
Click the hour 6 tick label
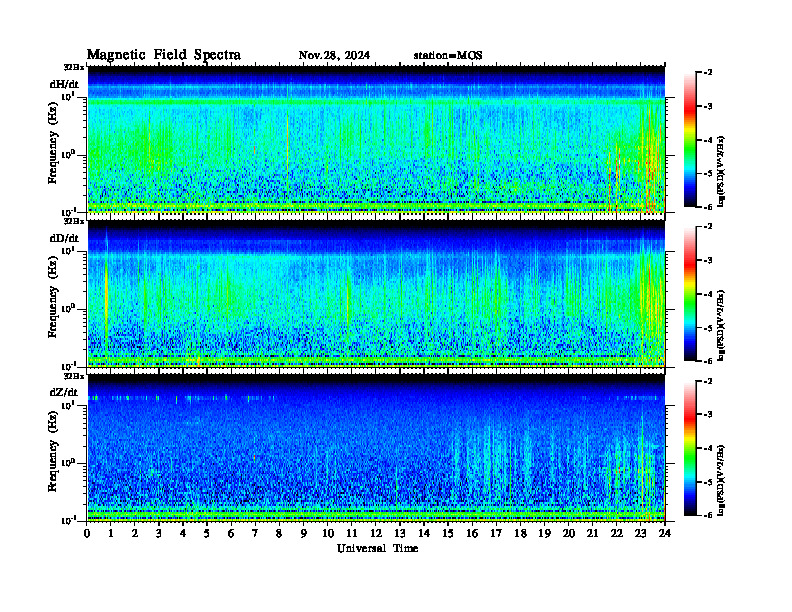pos(231,533)
